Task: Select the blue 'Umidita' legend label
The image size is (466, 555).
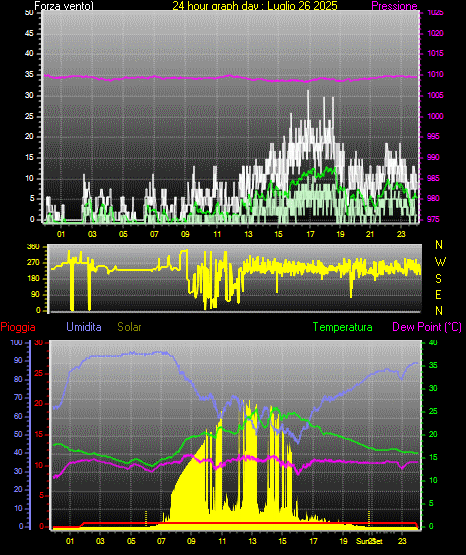Action: click(84, 327)
